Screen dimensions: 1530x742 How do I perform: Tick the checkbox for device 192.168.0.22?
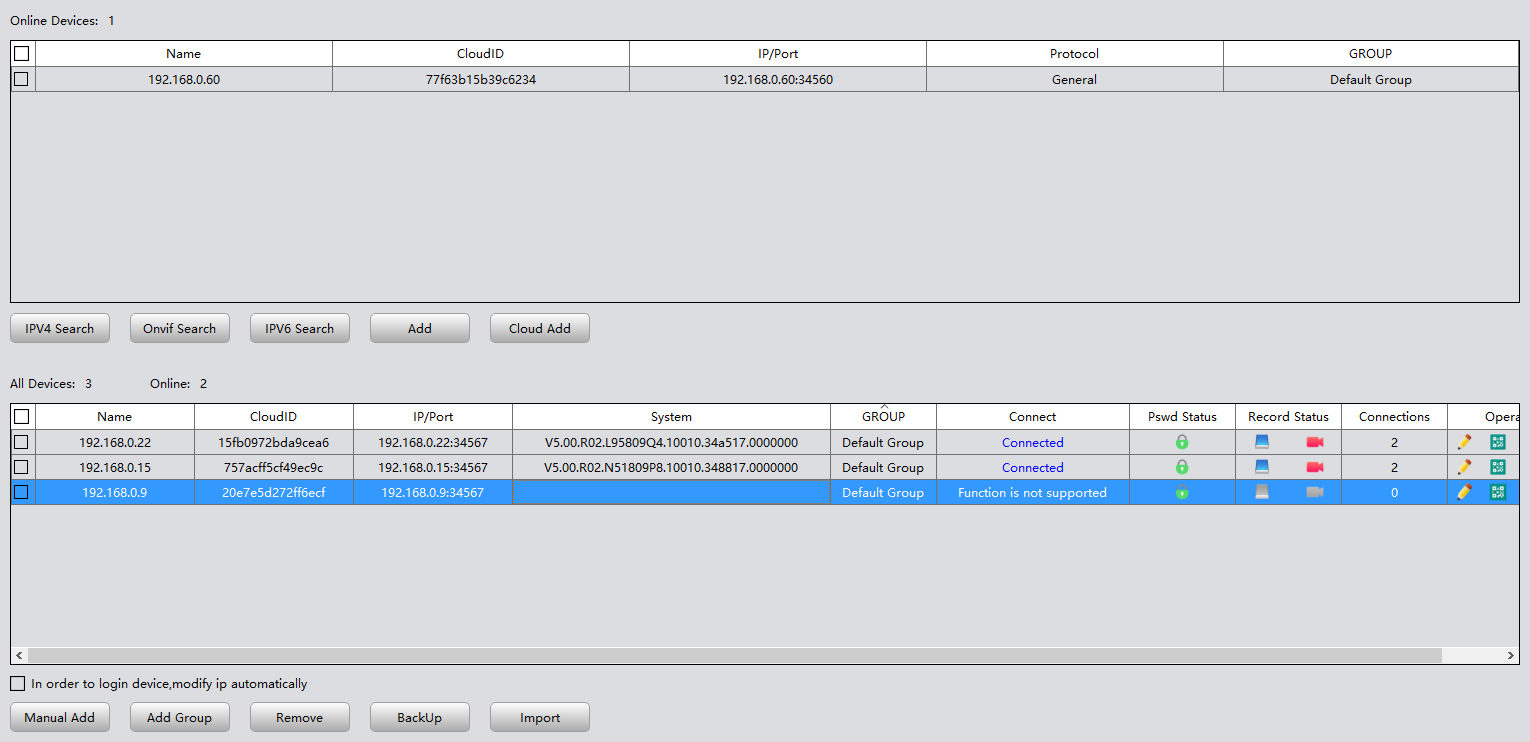(x=21, y=442)
